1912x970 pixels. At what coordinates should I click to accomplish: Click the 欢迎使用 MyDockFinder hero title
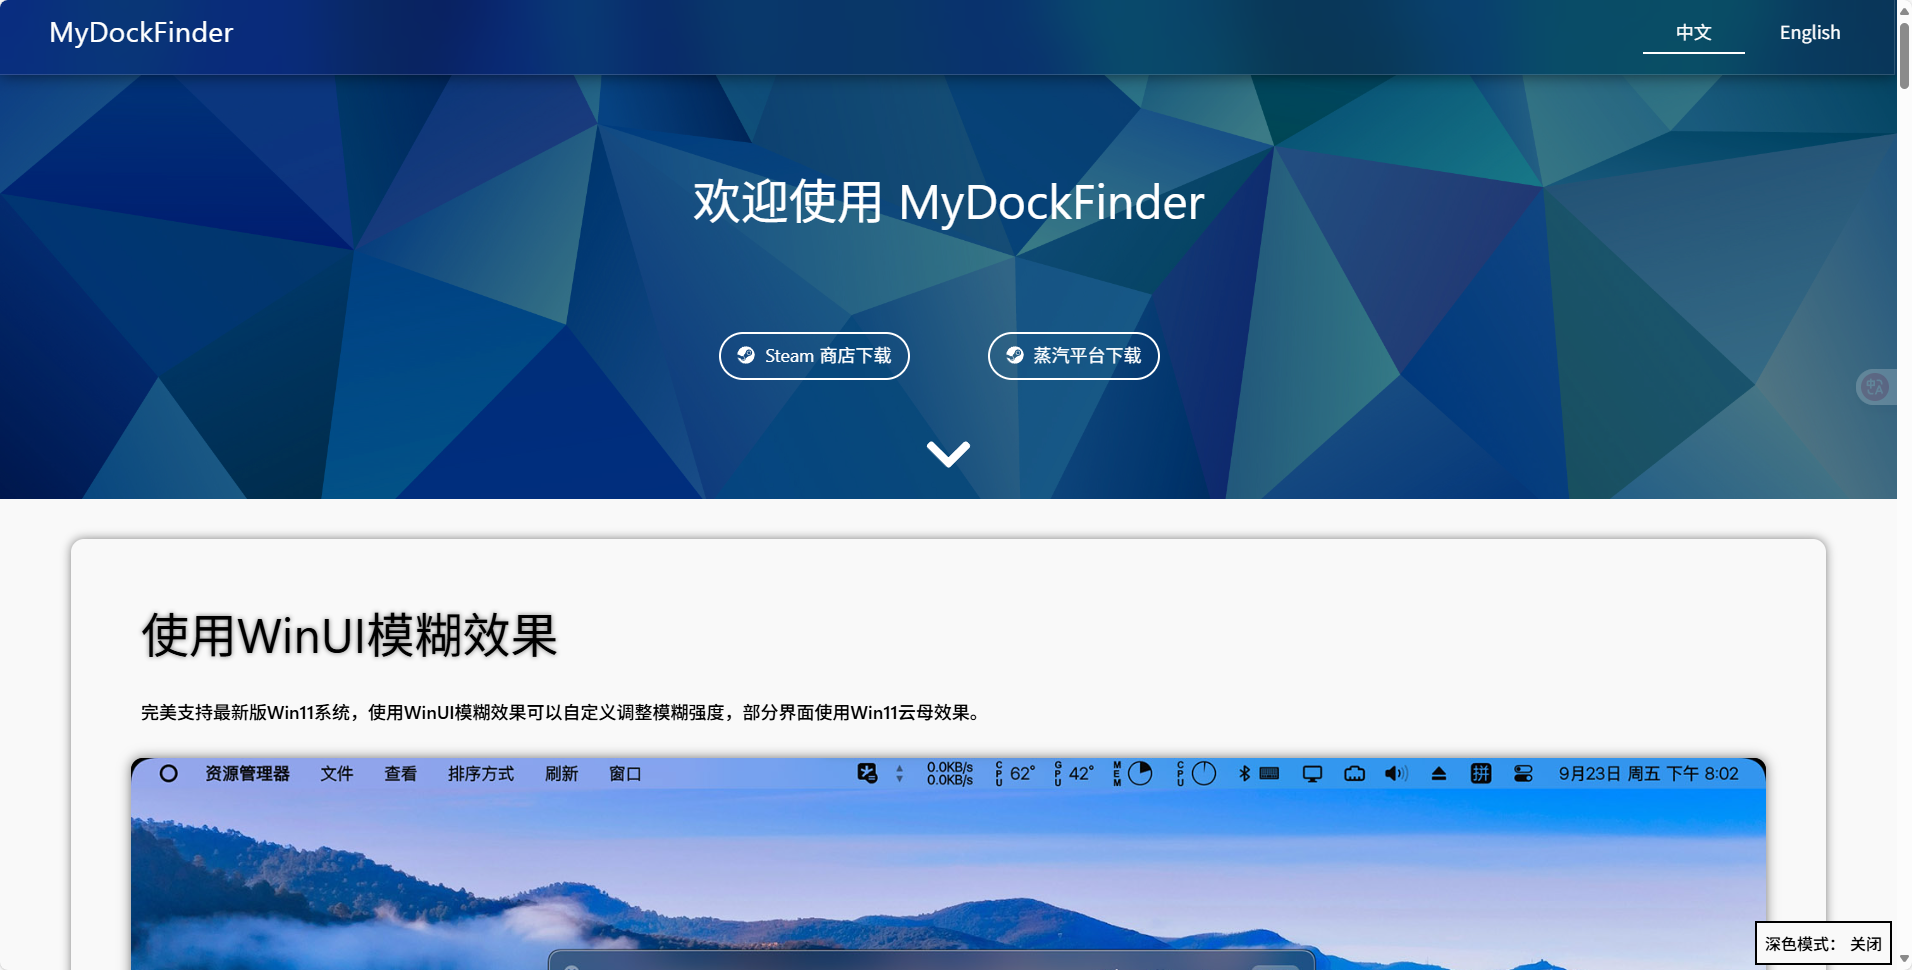click(948, 203)
